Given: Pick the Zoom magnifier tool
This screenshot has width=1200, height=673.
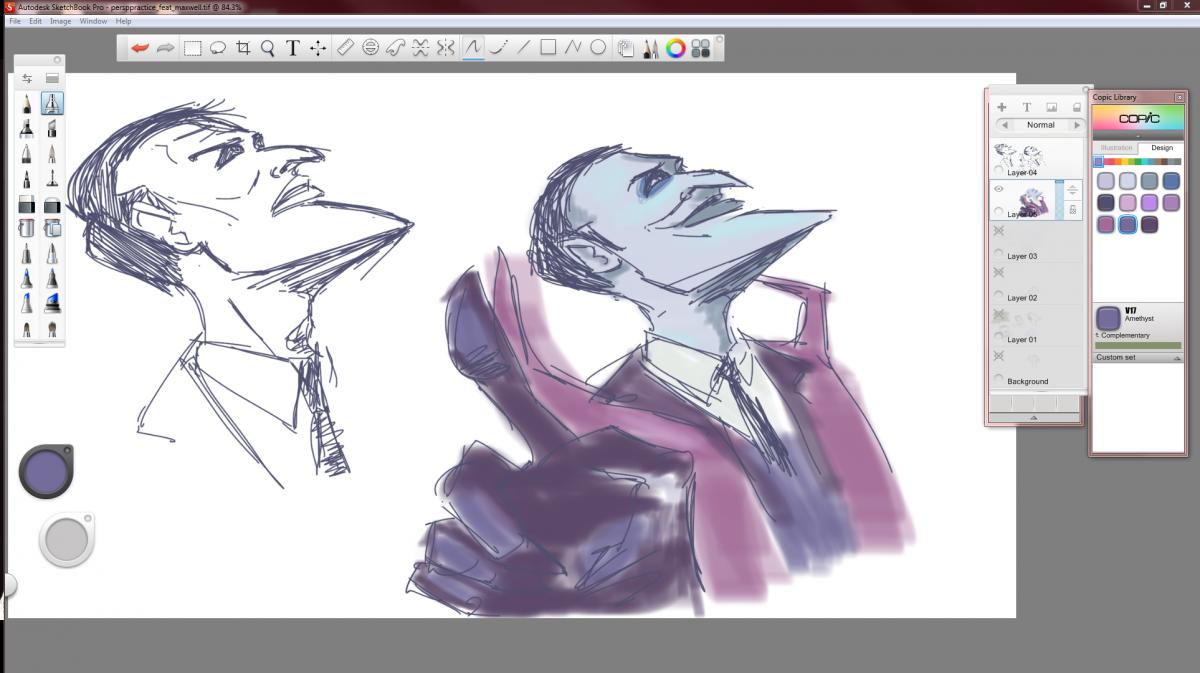Looking at the screenshot, I should coord(268,47).
